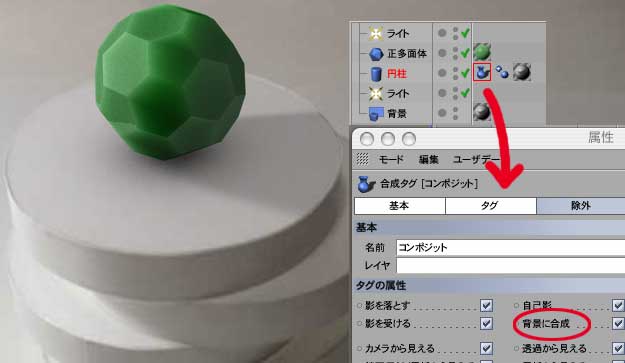Click the light icon of ライト above 正多面体
The image size is (625, 363).
(x=375, y=33)
